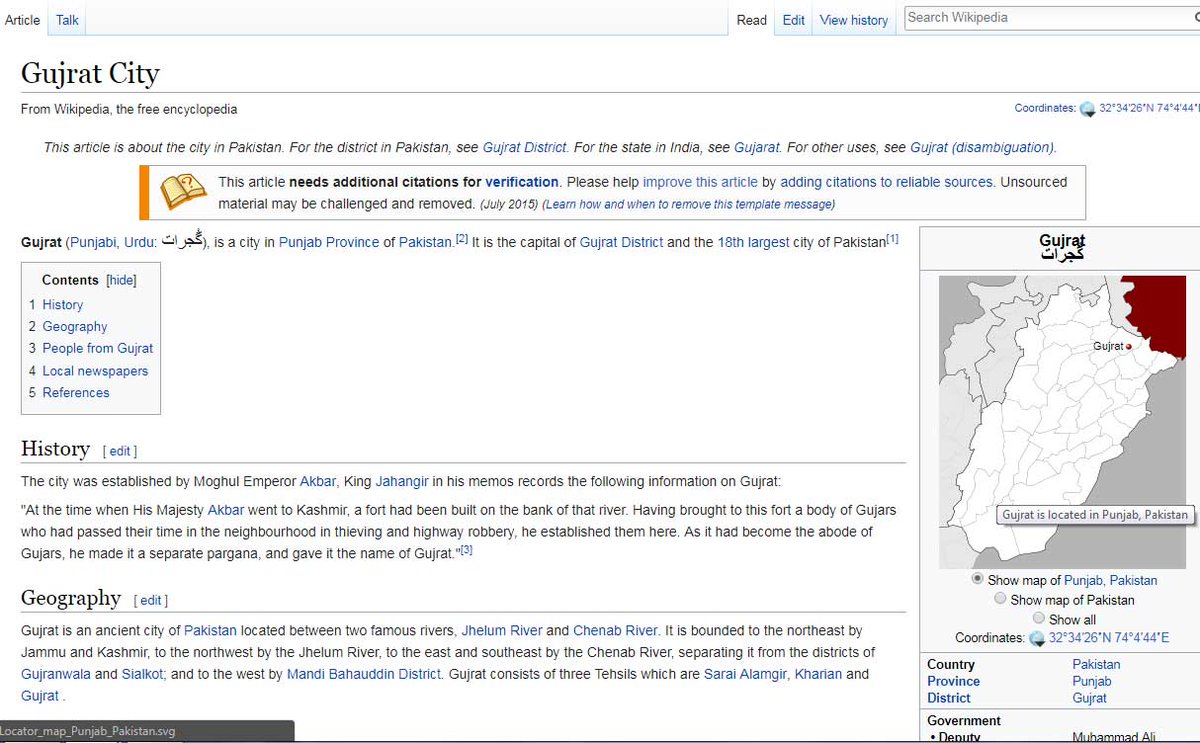The width and height of the screenshot is (1200, 743).
Task: Open the Gujarat state of India link
Action: tap(757, 147)
